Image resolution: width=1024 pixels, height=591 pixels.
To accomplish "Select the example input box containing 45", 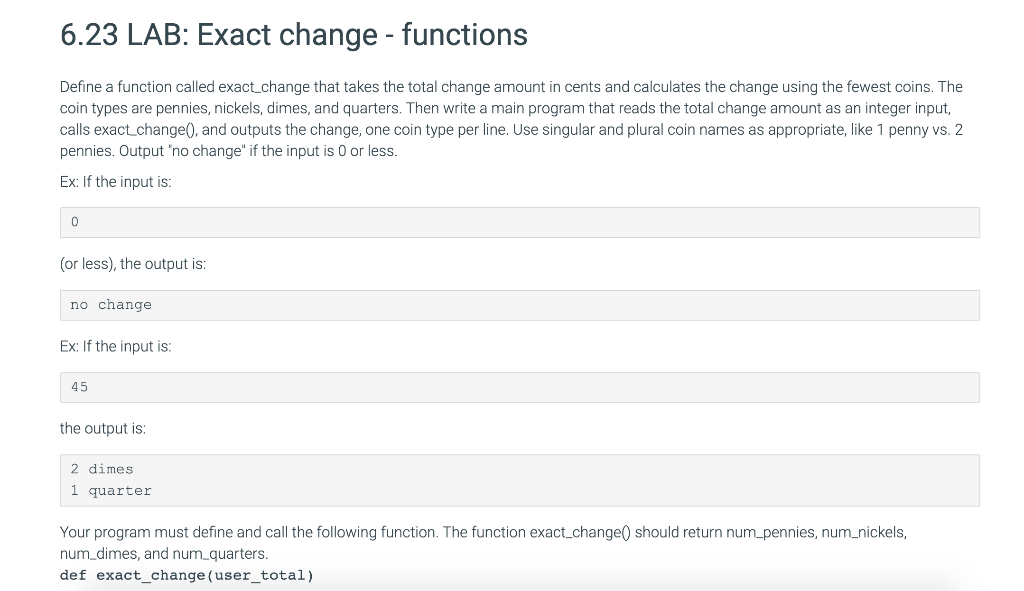I will 519,387.
